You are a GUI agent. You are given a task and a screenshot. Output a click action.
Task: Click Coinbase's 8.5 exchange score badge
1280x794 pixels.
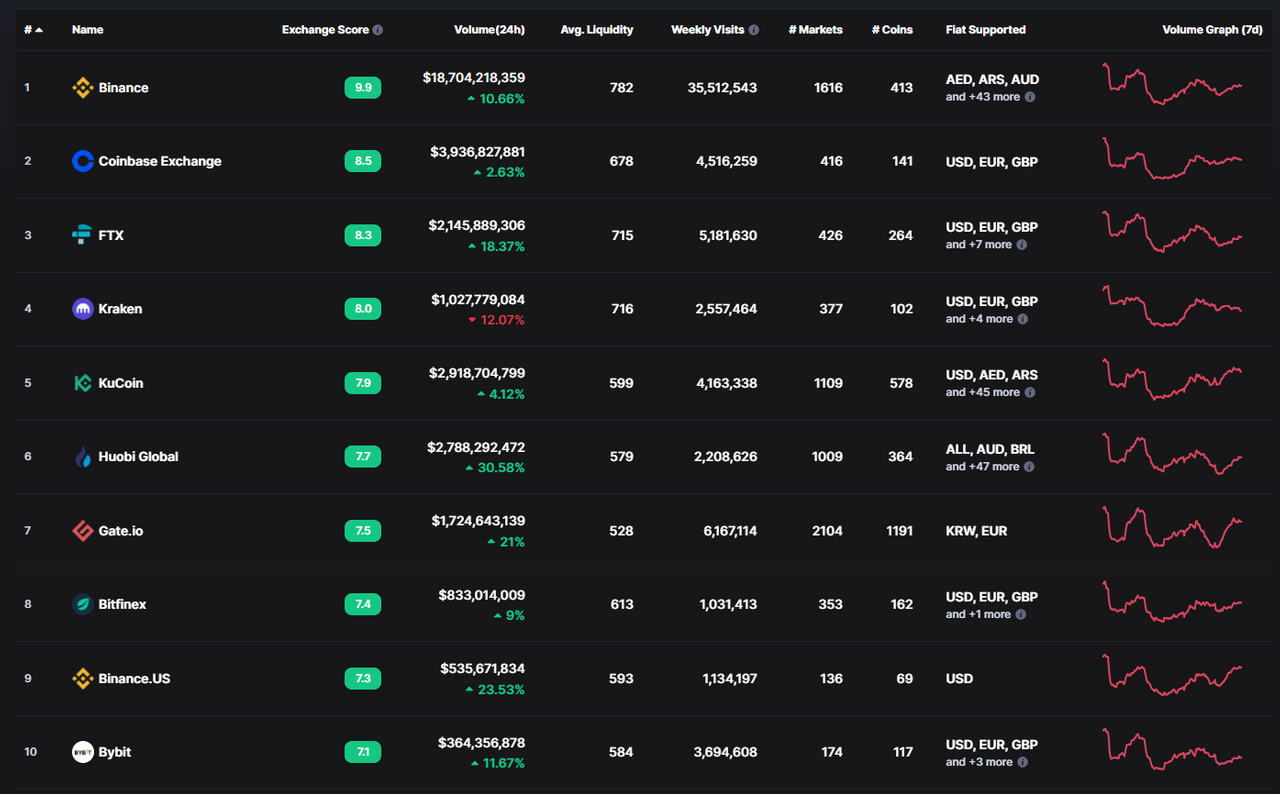pos(363,161)
